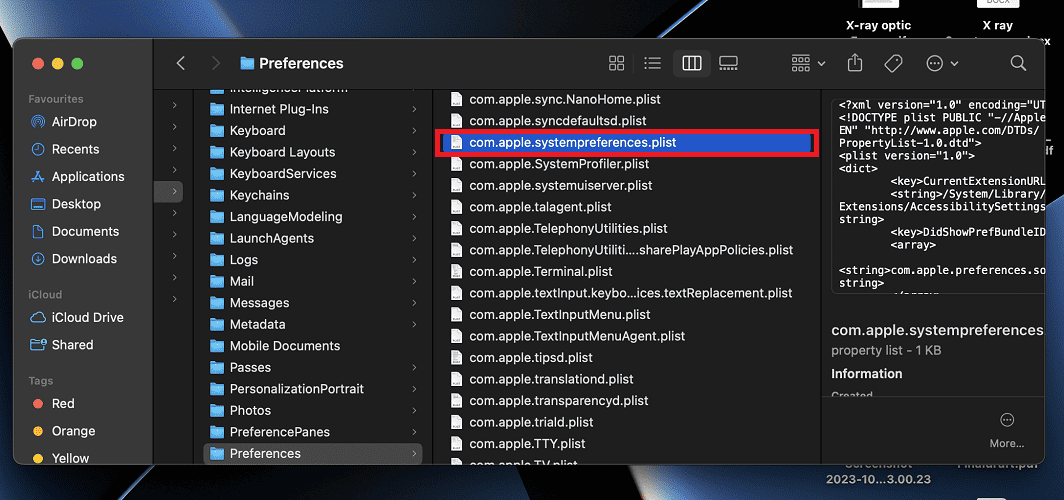Open Downloads in sidebar

[x=84, y=258]
